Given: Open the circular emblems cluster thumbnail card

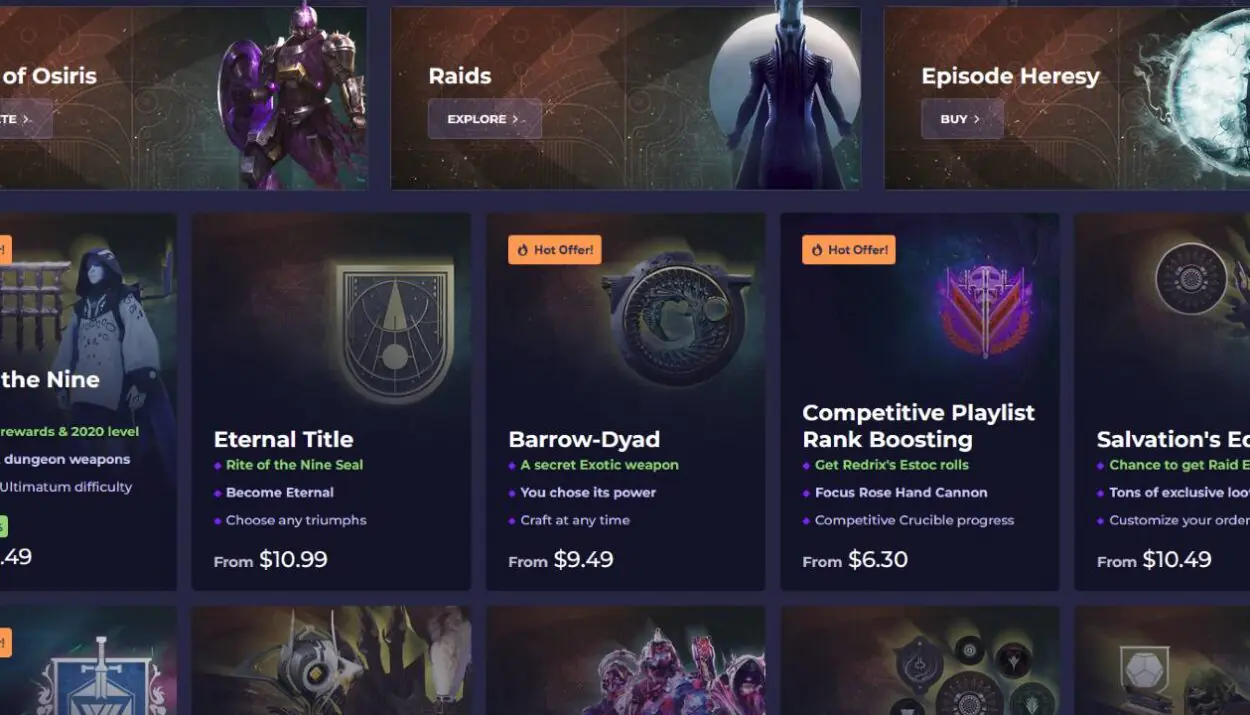Looking at the screenshot, I should coord(919,660).
